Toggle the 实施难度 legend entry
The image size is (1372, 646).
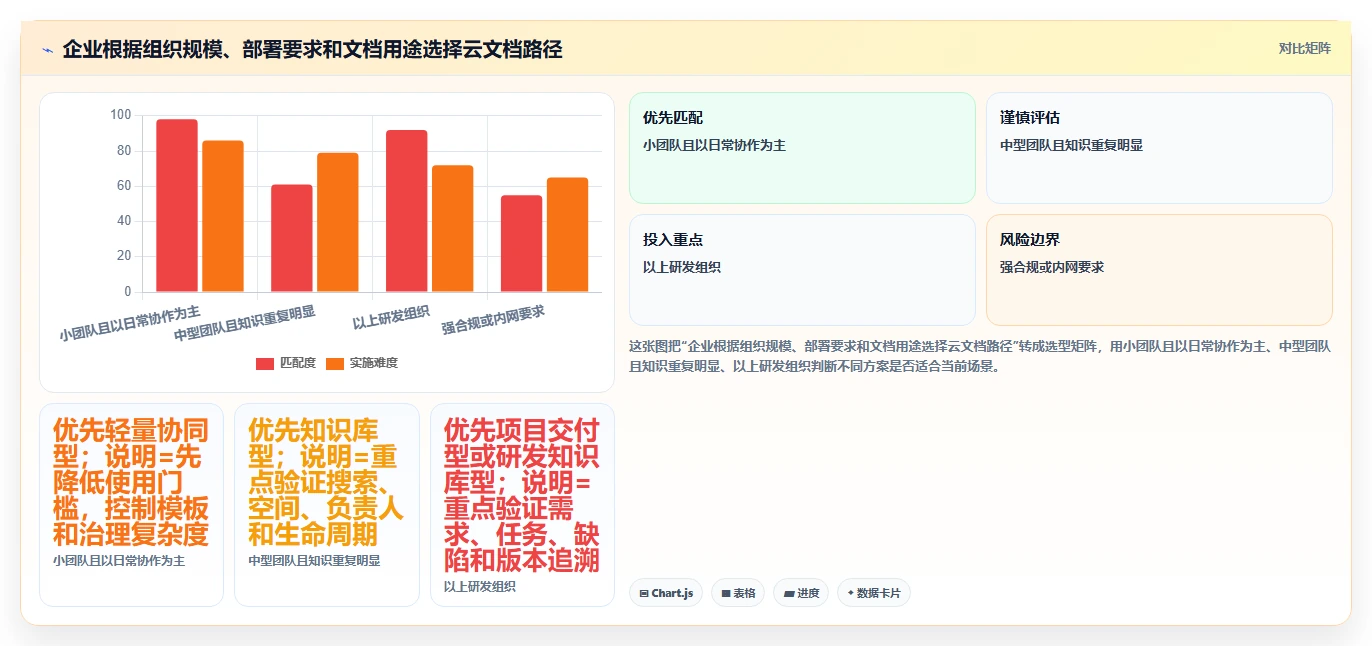pos(362,363)
